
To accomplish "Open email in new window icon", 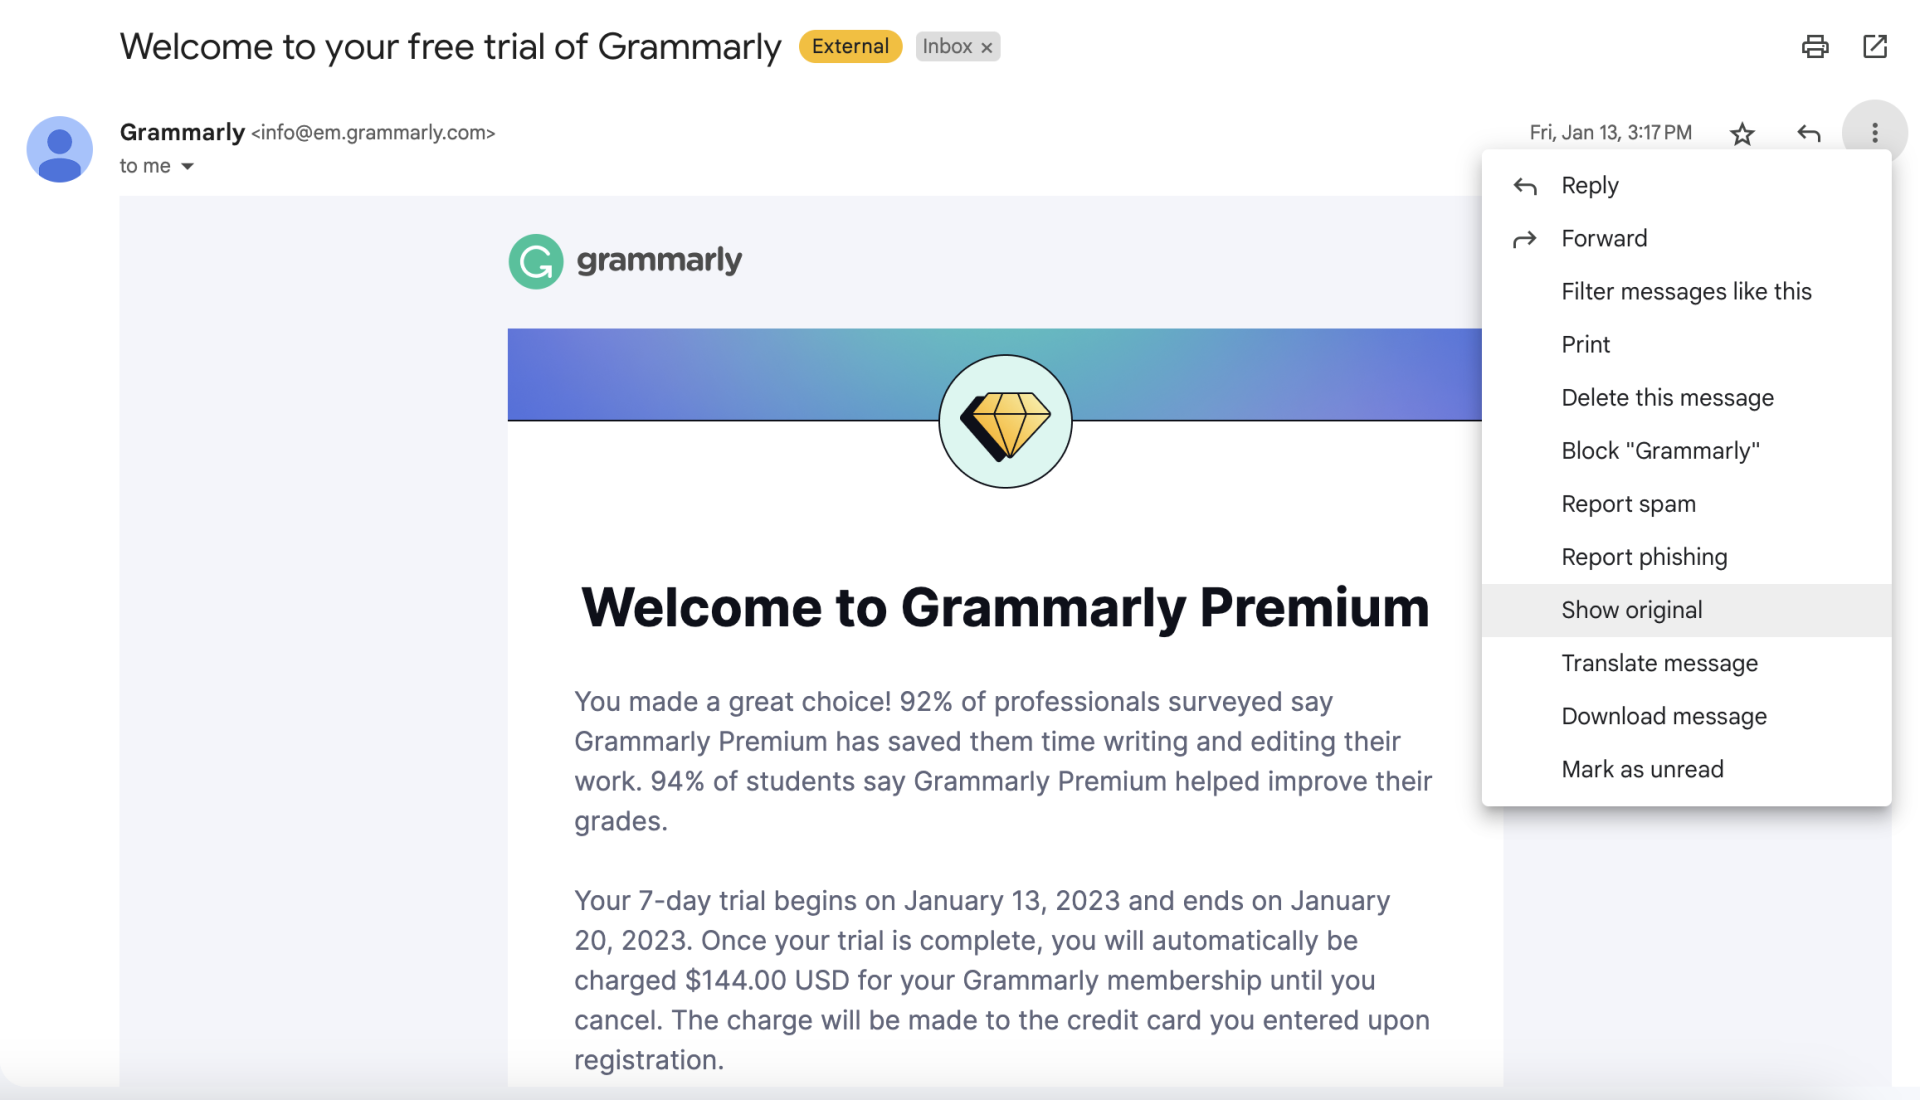I will click(1875, 46).
